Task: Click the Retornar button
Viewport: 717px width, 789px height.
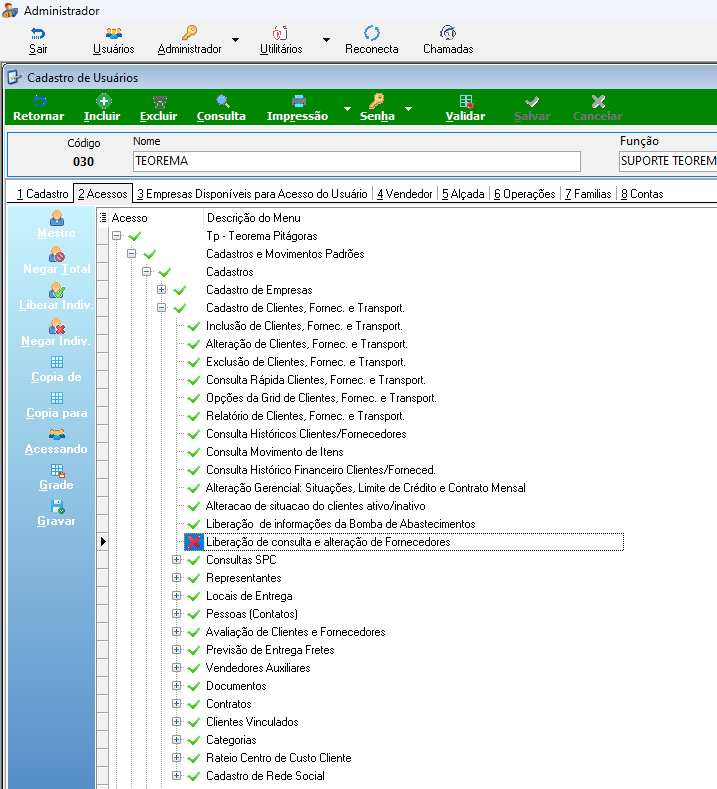Action: [x=39, y=108]
